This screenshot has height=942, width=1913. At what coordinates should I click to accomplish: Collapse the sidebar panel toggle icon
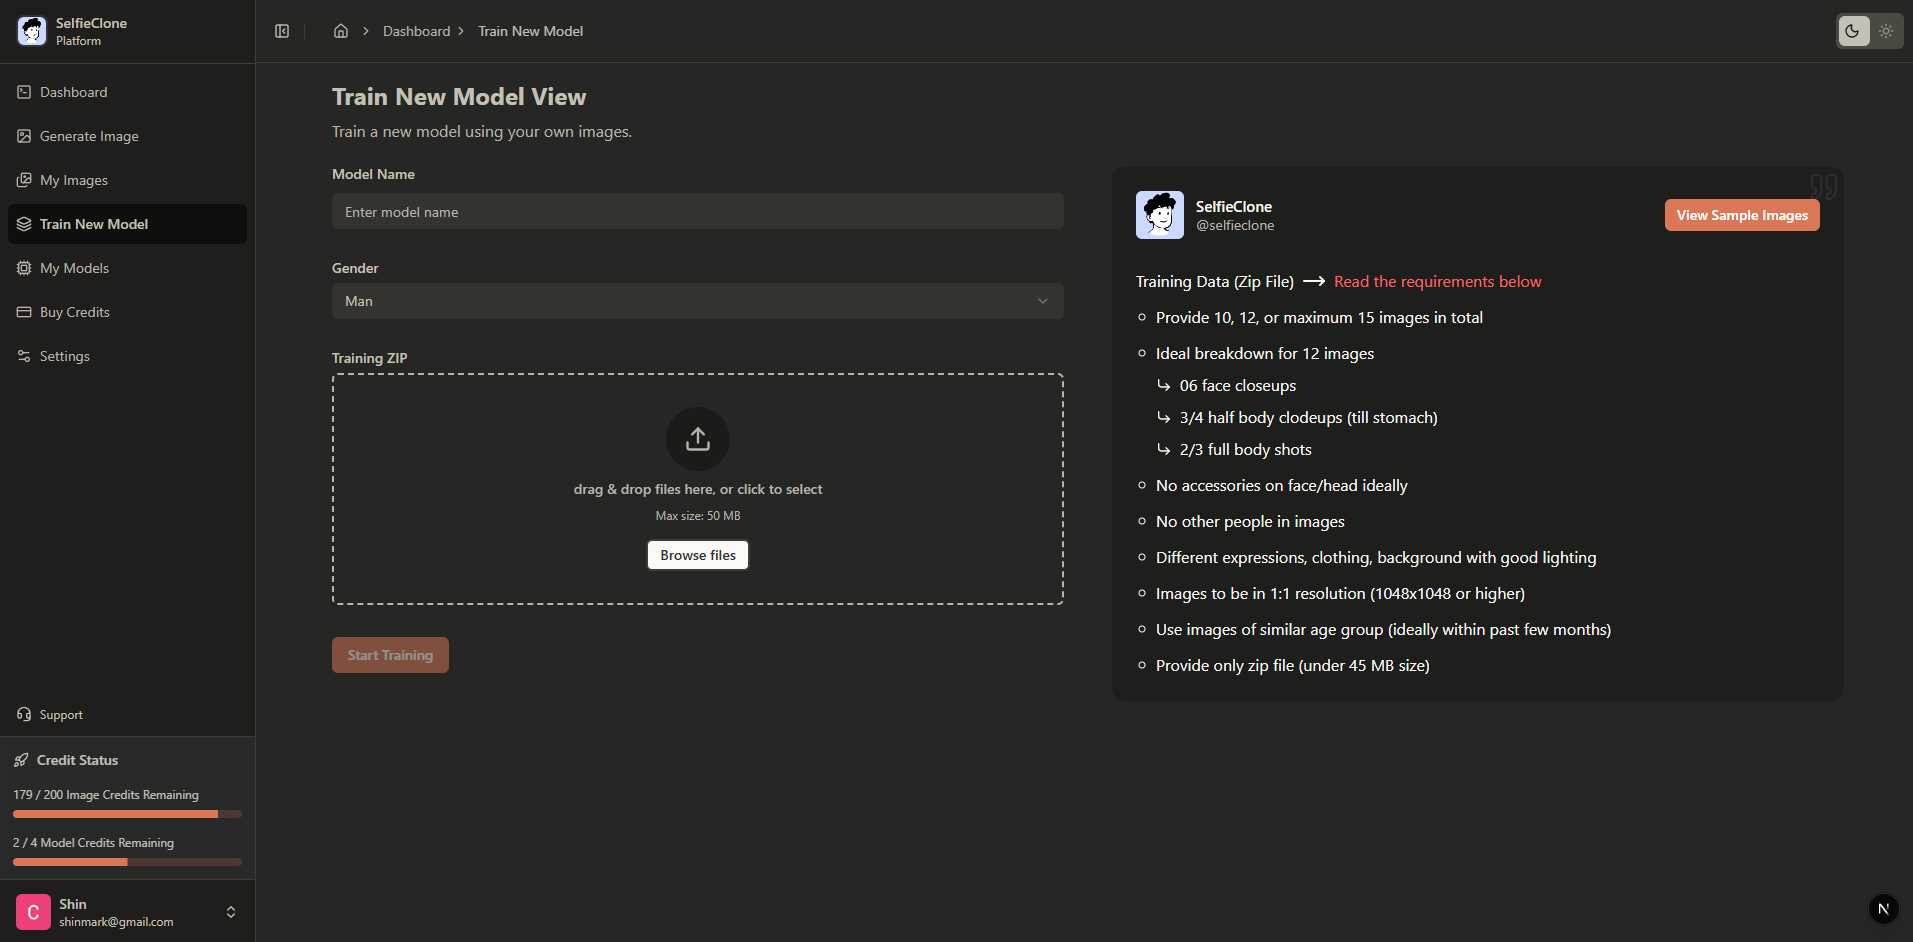282,31
